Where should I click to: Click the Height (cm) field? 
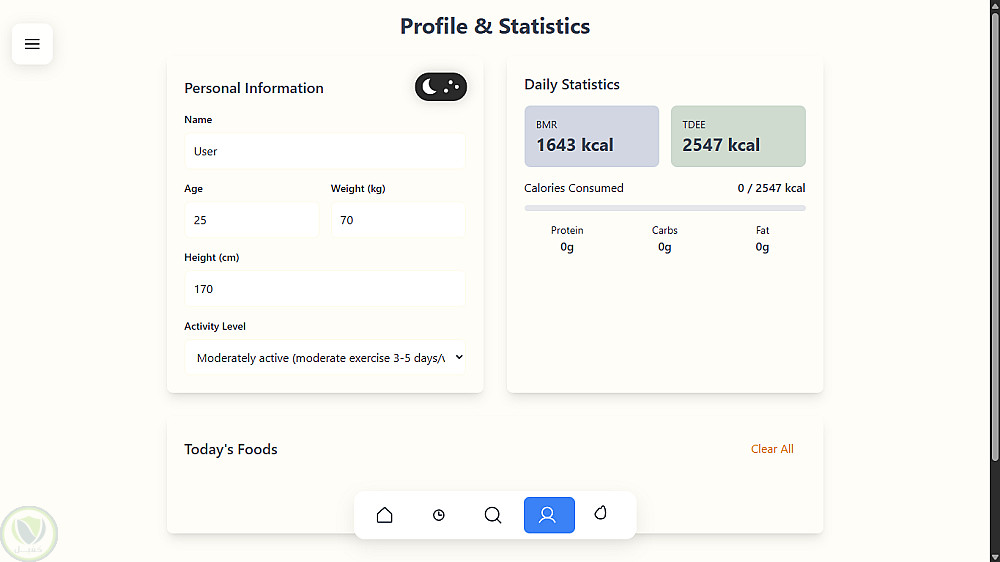point(325,289)
